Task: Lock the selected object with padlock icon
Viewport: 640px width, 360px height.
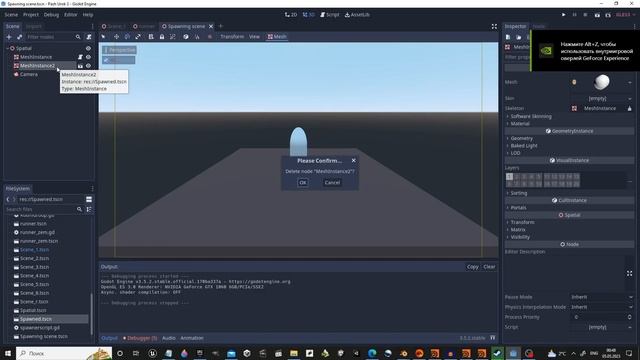Action: 162,37
